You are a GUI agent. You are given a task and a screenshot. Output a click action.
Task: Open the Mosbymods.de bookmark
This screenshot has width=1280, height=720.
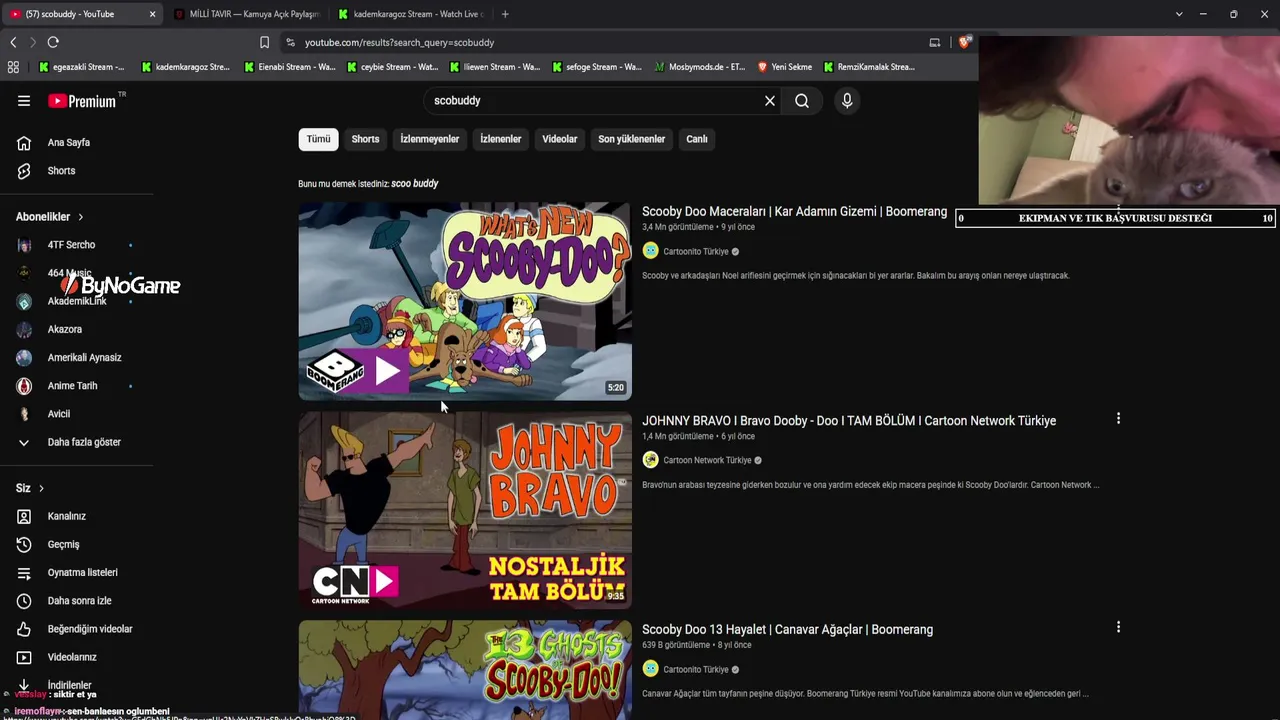click(x=700, y=67)
